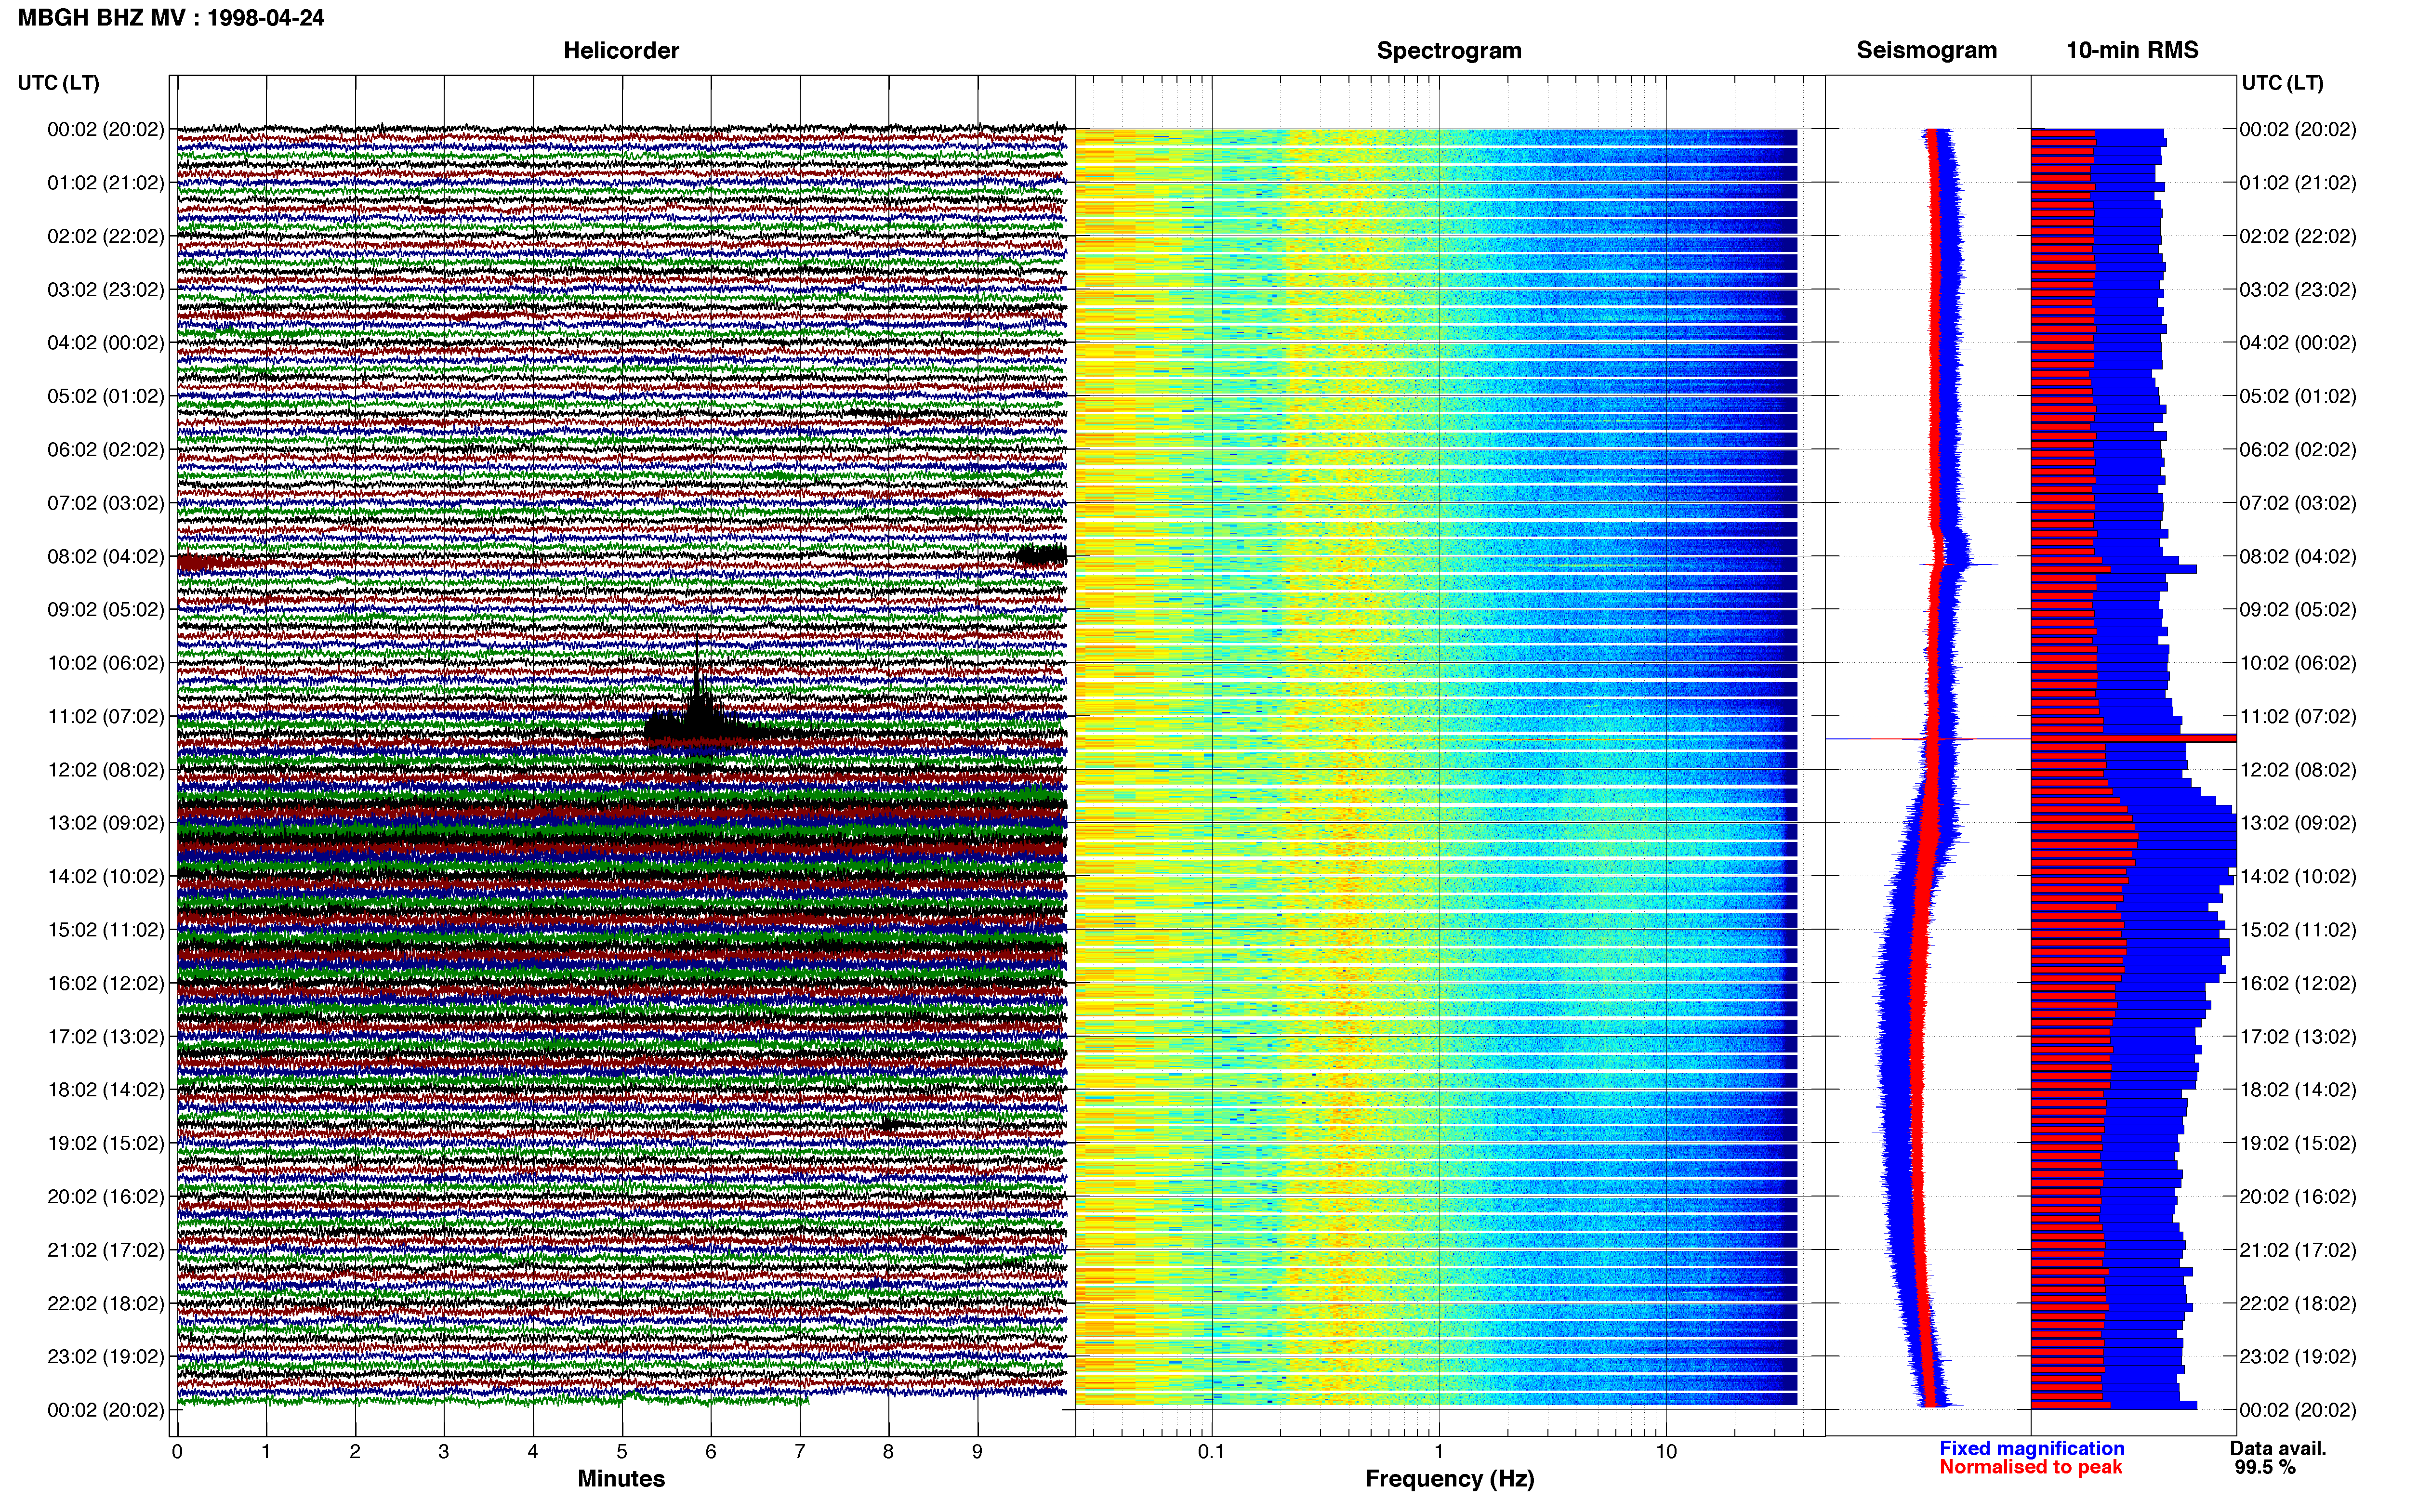Click the right-axis time label 21:02 (17:02)

coord(2298,1249)
